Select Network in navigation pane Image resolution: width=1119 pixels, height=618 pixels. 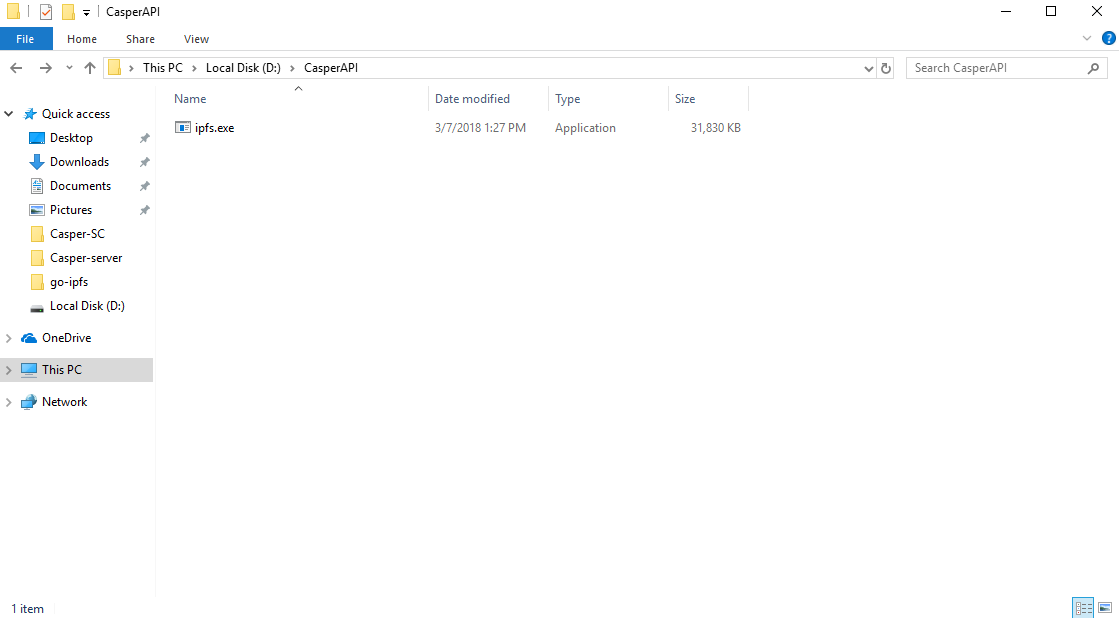pyautogui.click(x=64, y=402)
